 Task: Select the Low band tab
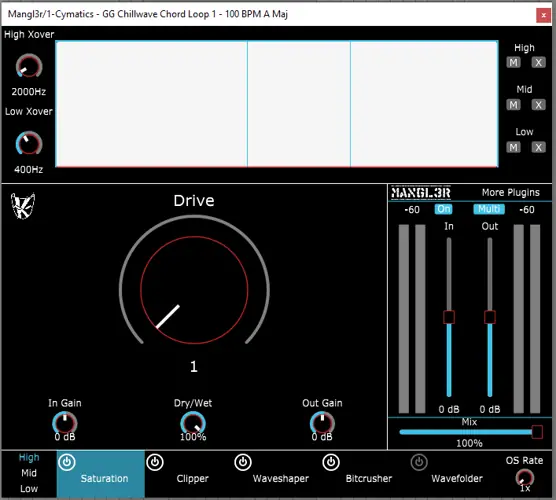pos(29,489)
